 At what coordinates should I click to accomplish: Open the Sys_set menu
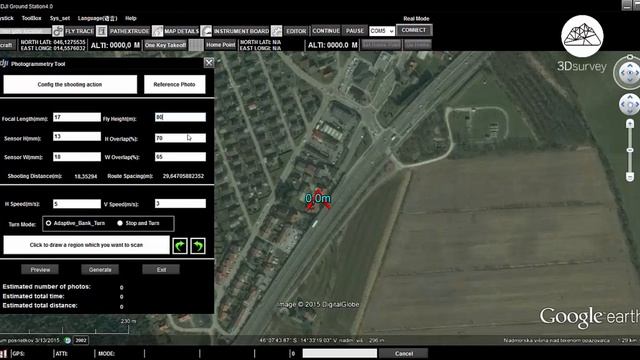[60, 18]
